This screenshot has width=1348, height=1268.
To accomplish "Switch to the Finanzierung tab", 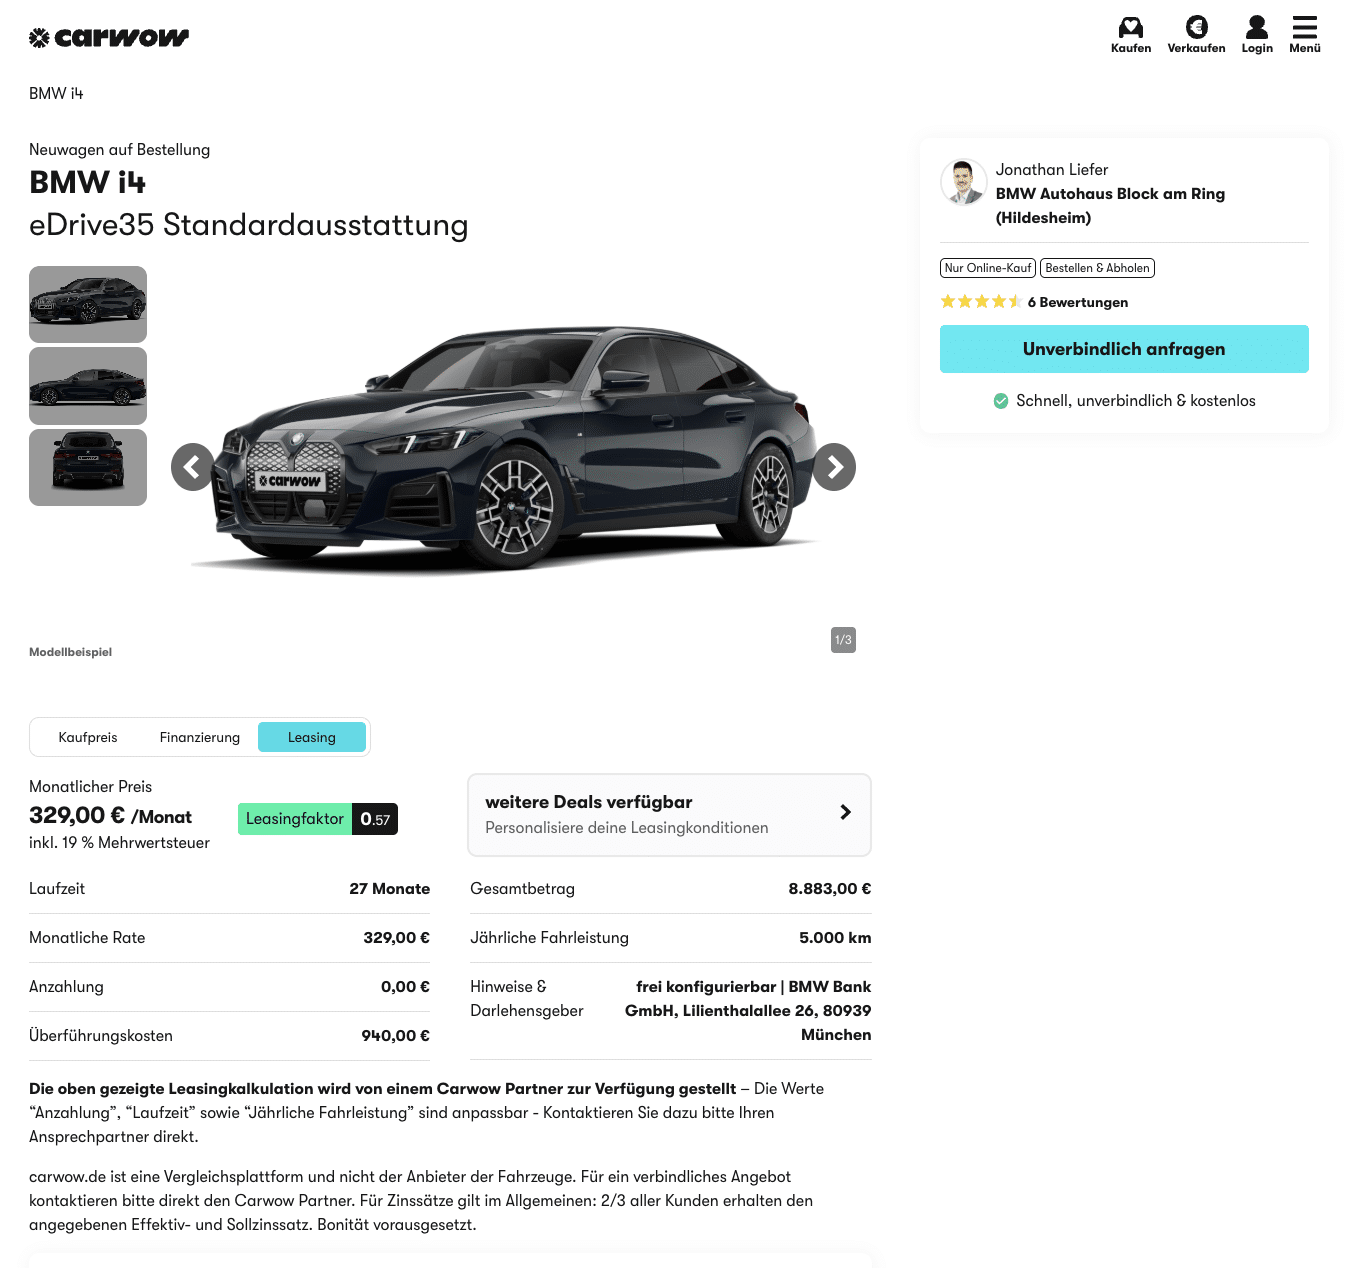I will pos(200,737).
